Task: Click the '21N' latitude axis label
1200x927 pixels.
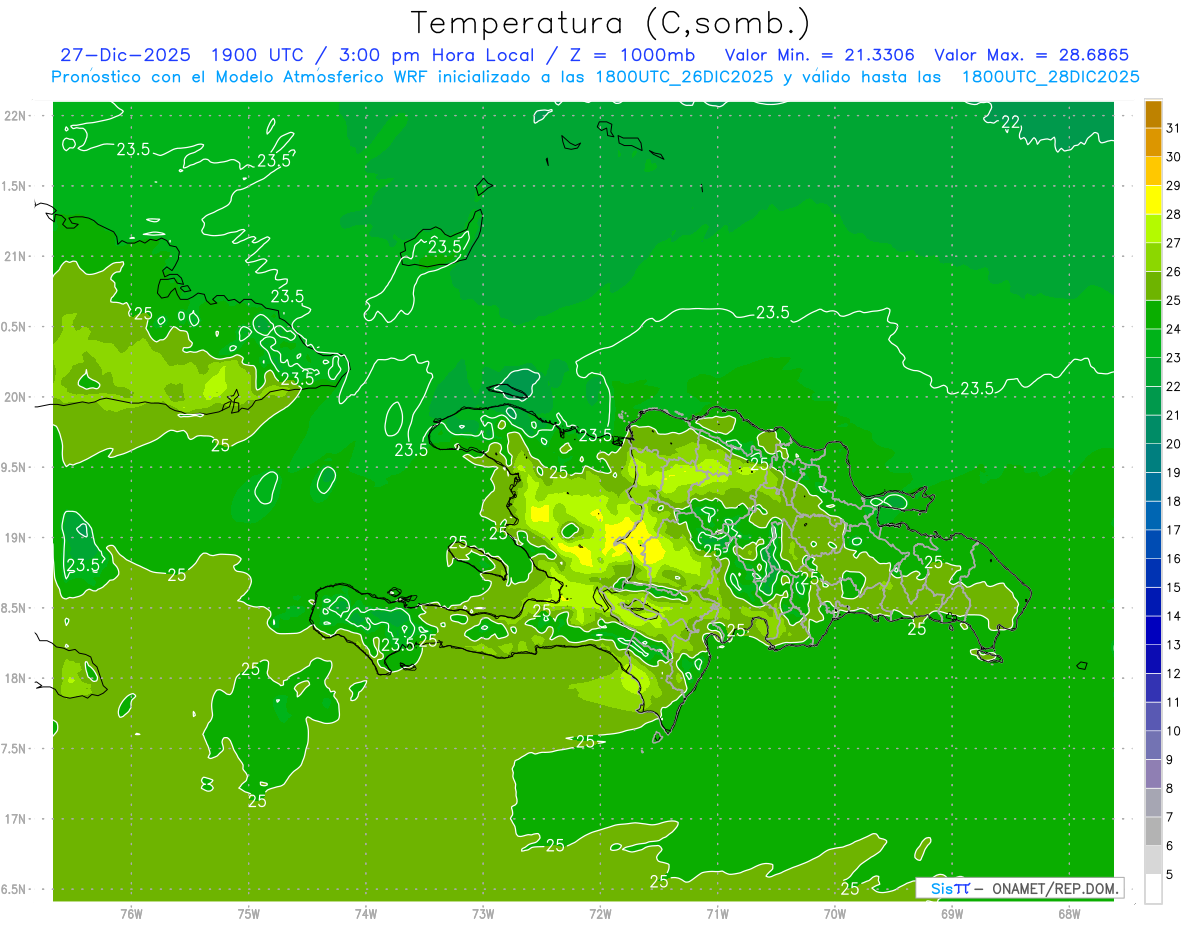Action: click(x=15, y=256)
